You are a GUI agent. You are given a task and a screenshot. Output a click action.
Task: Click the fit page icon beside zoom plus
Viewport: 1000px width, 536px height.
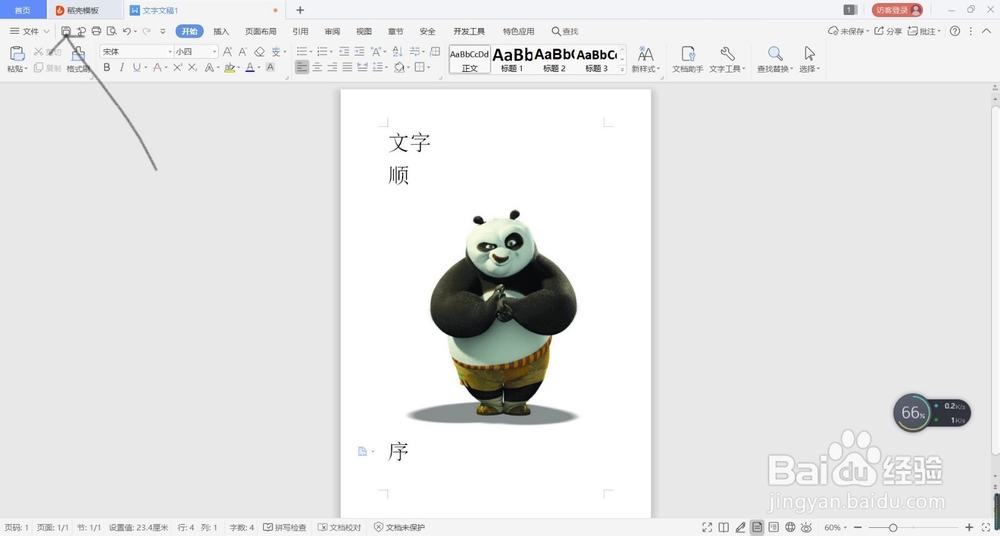click(986, 527)
